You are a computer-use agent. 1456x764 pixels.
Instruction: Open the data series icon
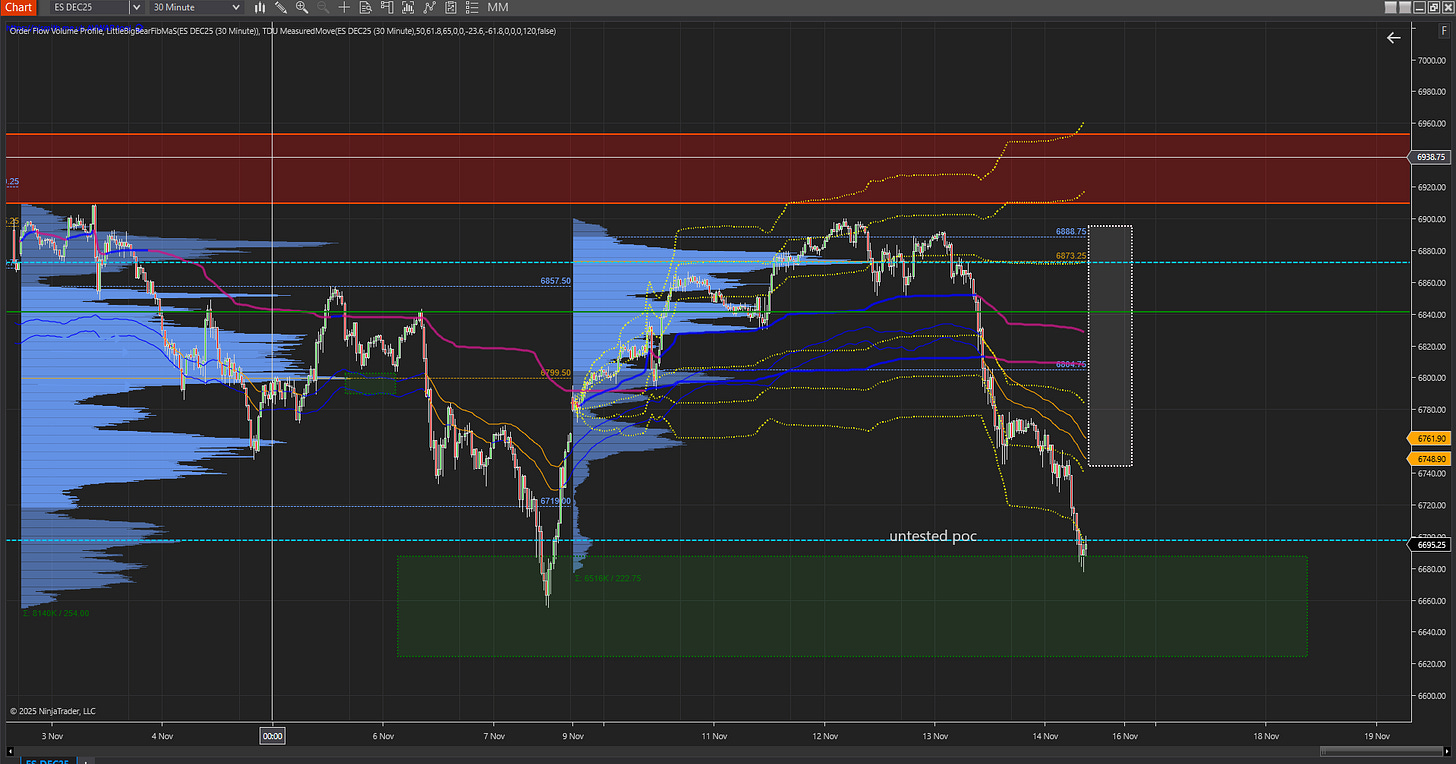click(408, 7)
